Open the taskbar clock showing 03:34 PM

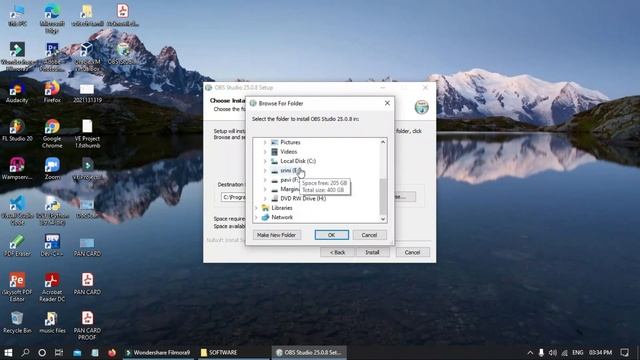click(600, 352)
